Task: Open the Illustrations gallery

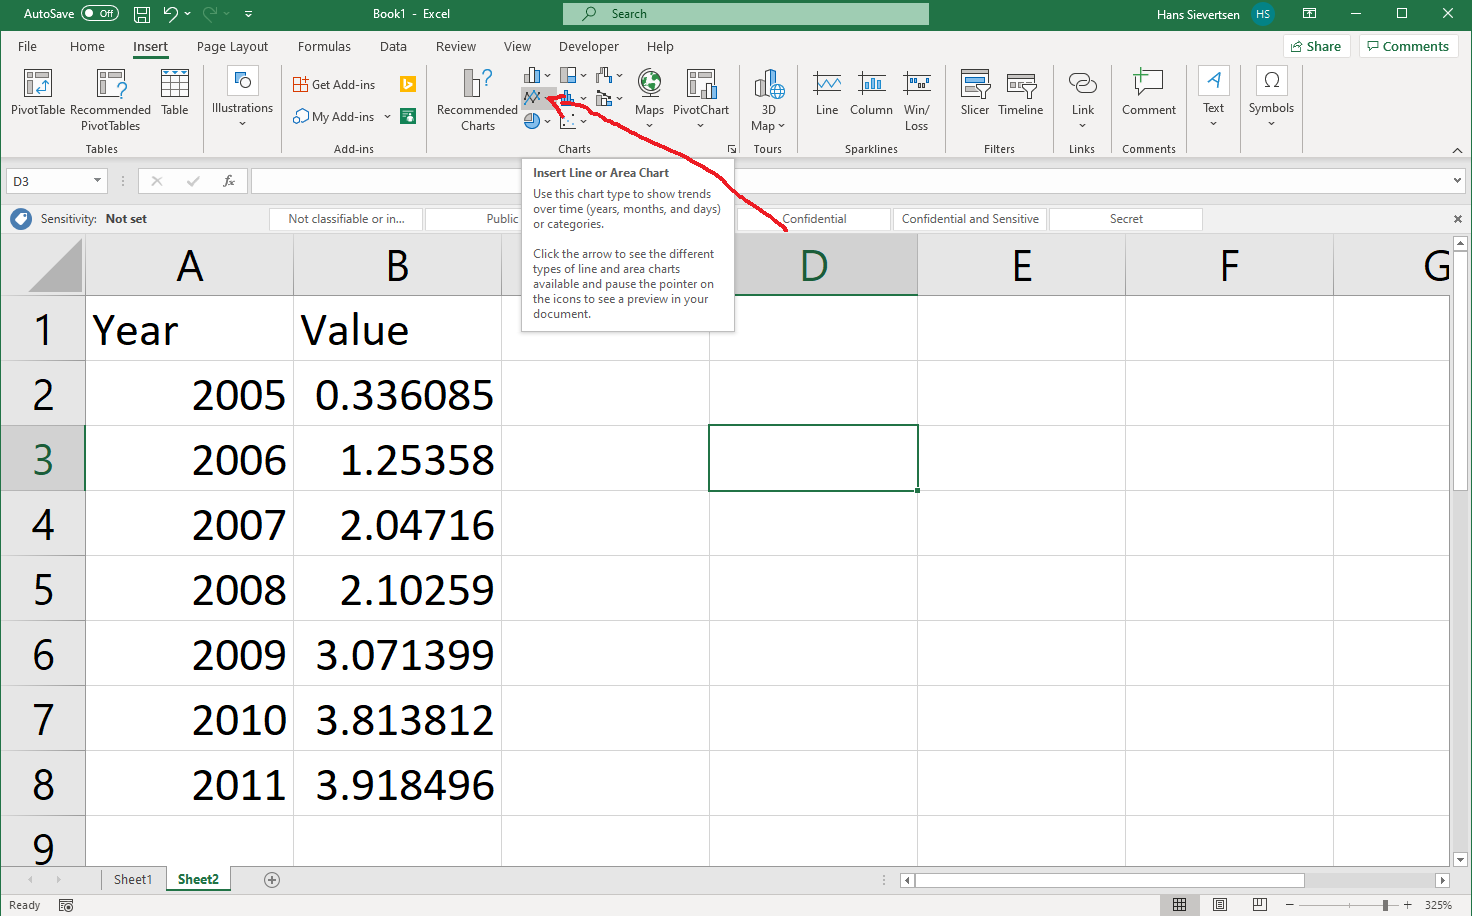Action: (242, 97)
